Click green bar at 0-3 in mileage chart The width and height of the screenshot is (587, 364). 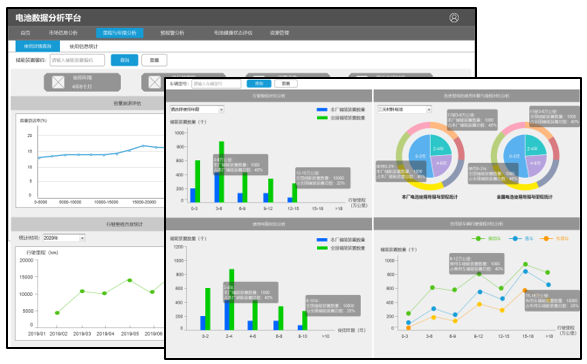198,181
